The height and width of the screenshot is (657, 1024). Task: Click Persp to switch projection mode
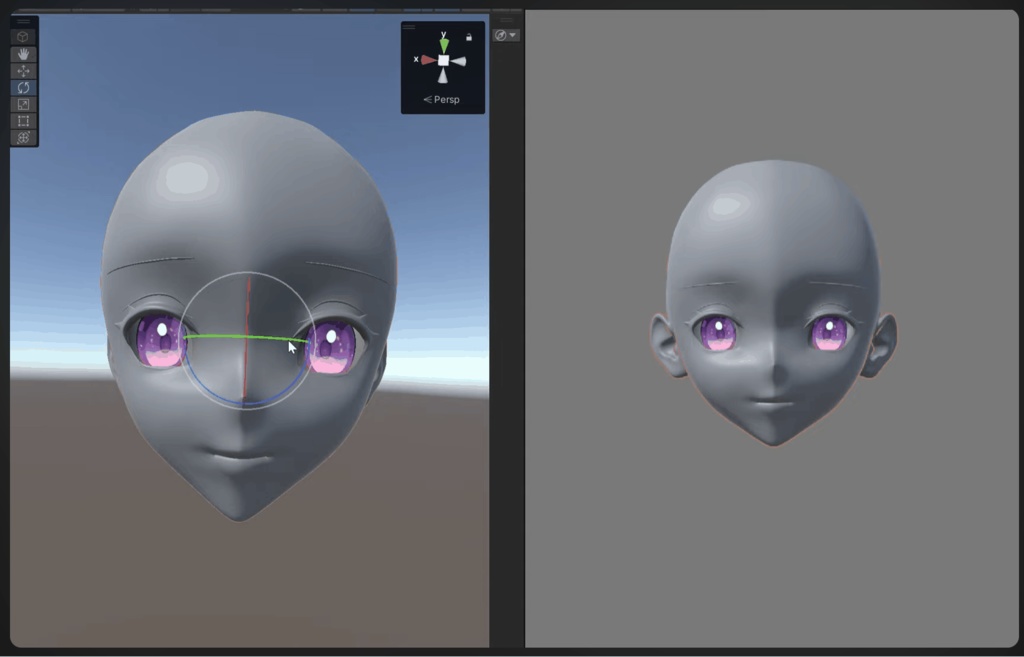[x=443, y=99]
